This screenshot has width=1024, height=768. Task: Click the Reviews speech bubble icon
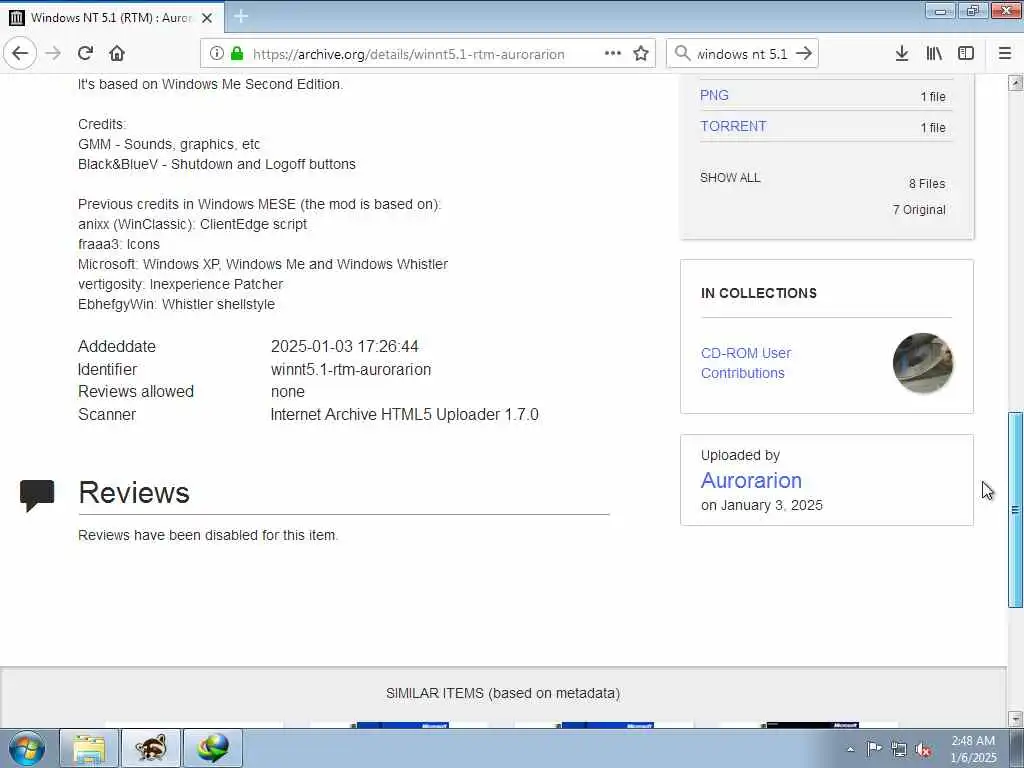(37, 495)
